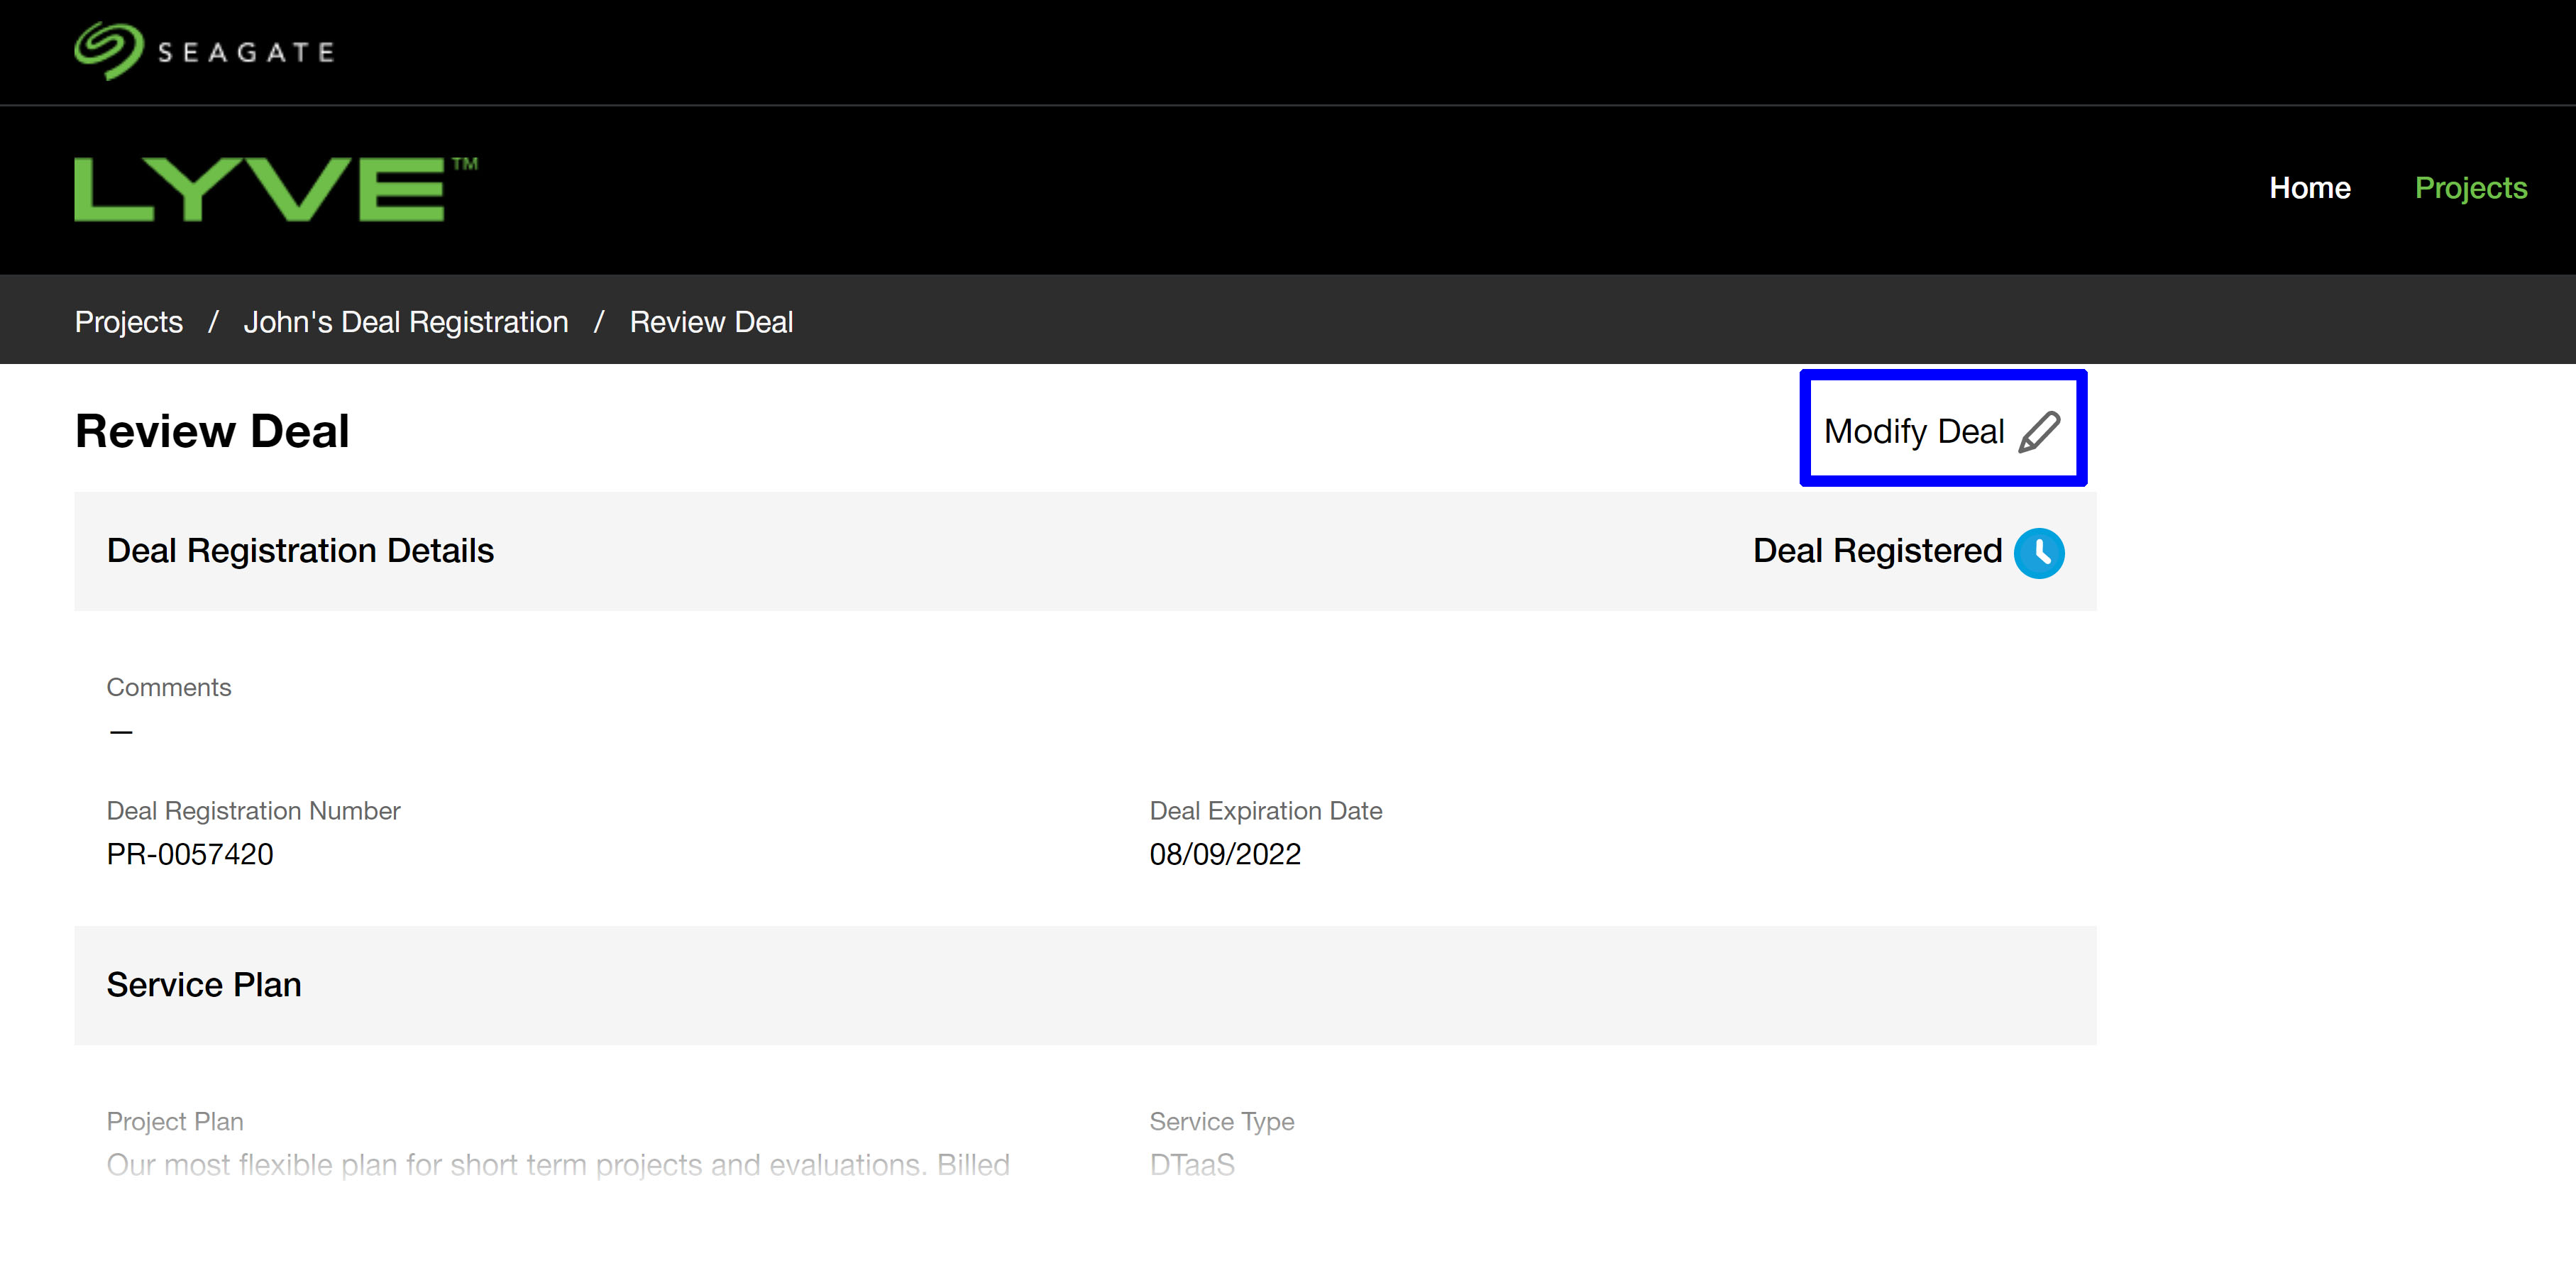Click the expiration date 08/09/2022

(x=1225, y=854)
